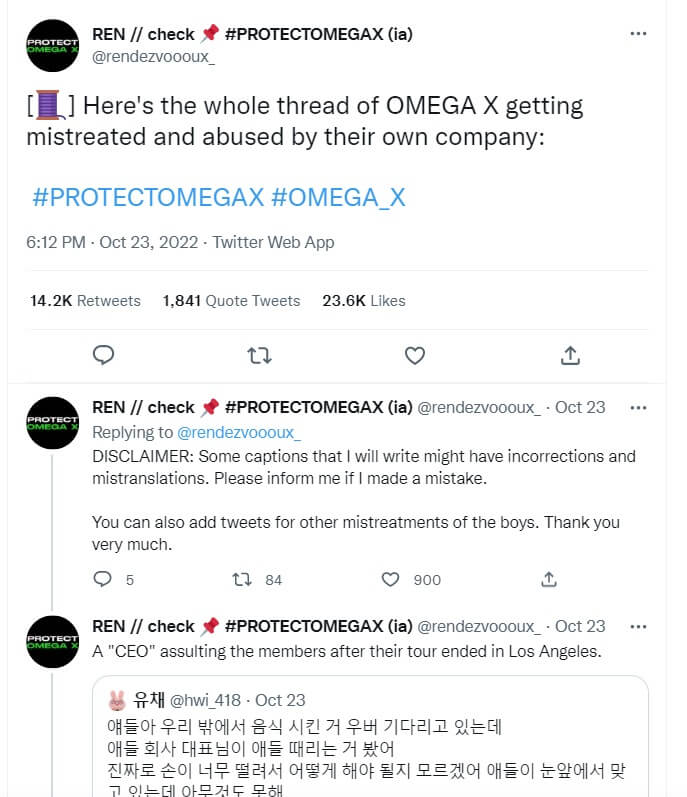The width and height of the screenshot is (687, 797).
Task: Open more options on the CEO tweet
Action: pyautogui.click(x=638, y=626)
